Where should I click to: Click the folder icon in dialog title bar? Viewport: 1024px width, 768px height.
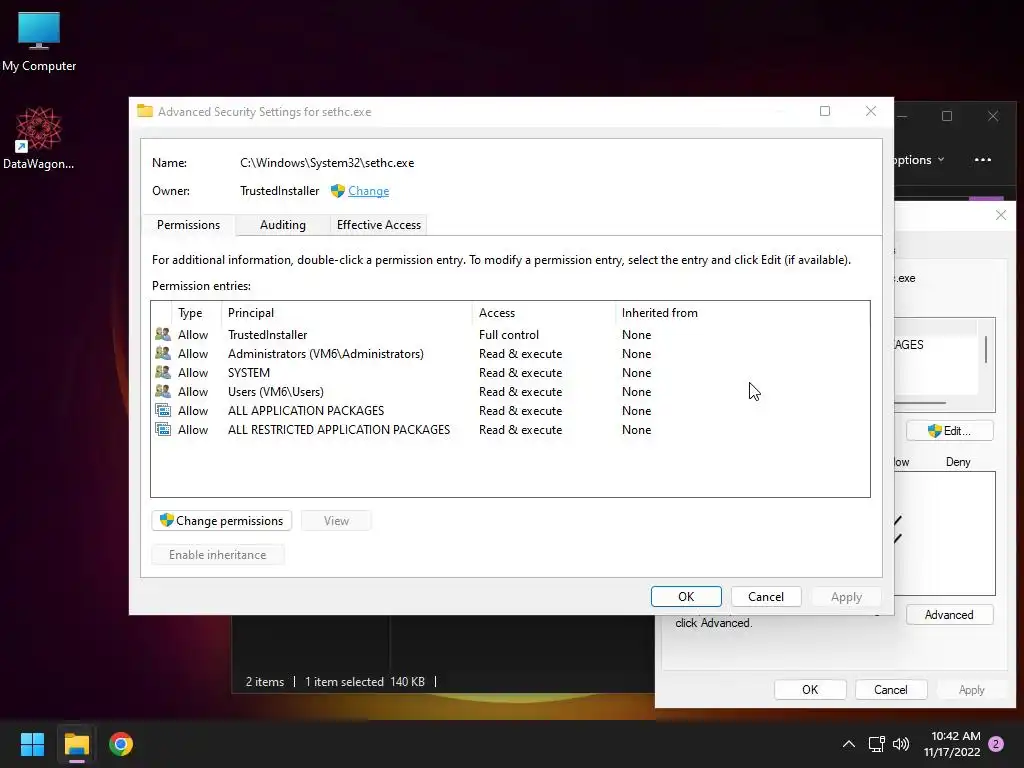click(x=145, y=111)
